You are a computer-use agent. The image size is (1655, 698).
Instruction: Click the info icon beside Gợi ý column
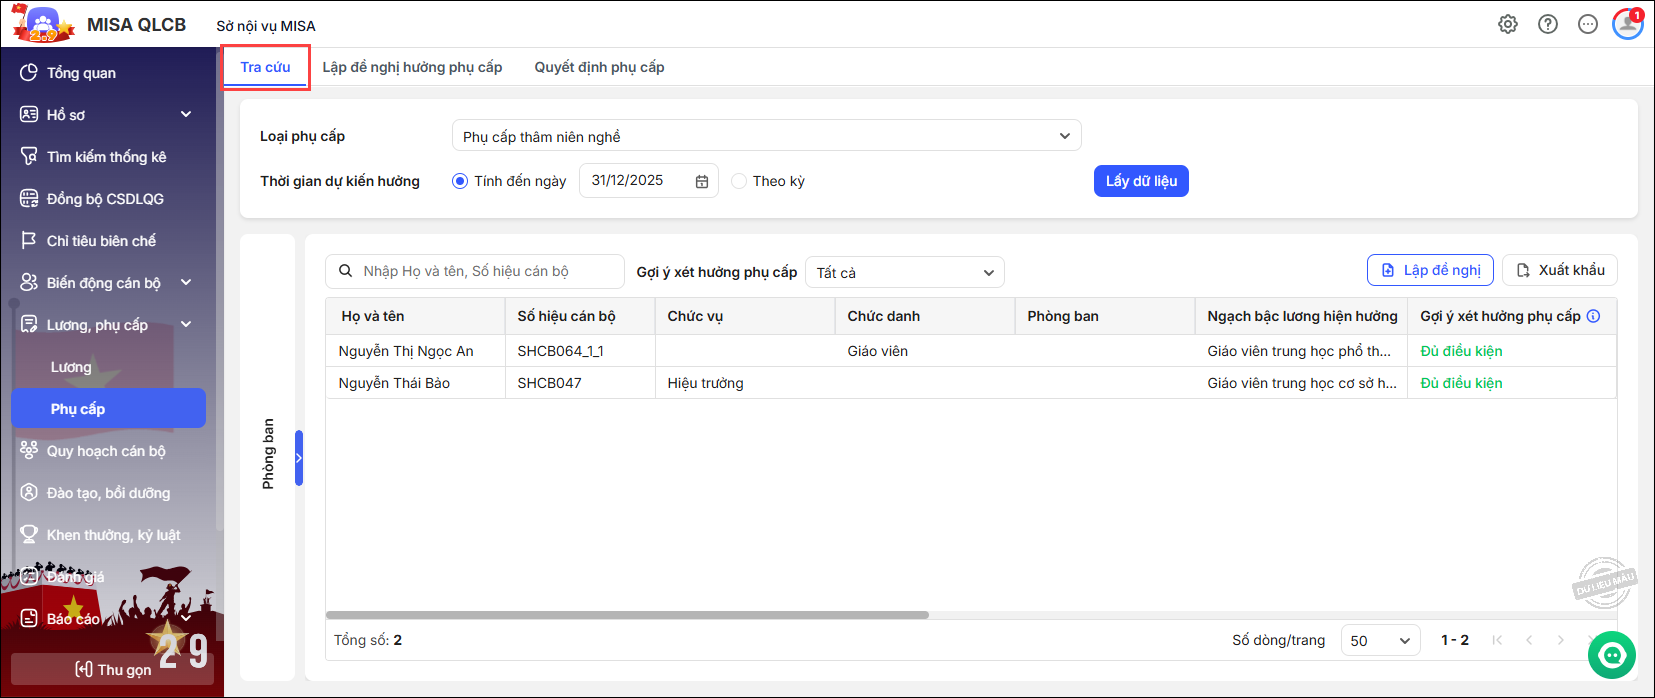tap(1593, 316)
